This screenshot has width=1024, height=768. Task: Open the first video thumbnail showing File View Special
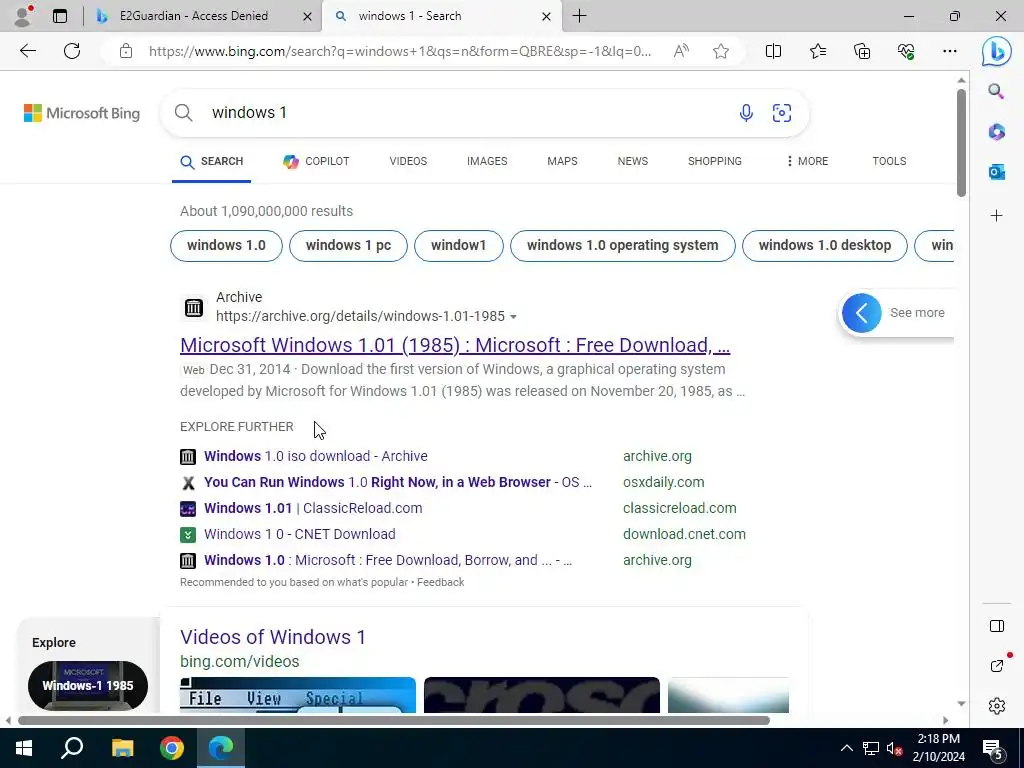coord(298,695)
